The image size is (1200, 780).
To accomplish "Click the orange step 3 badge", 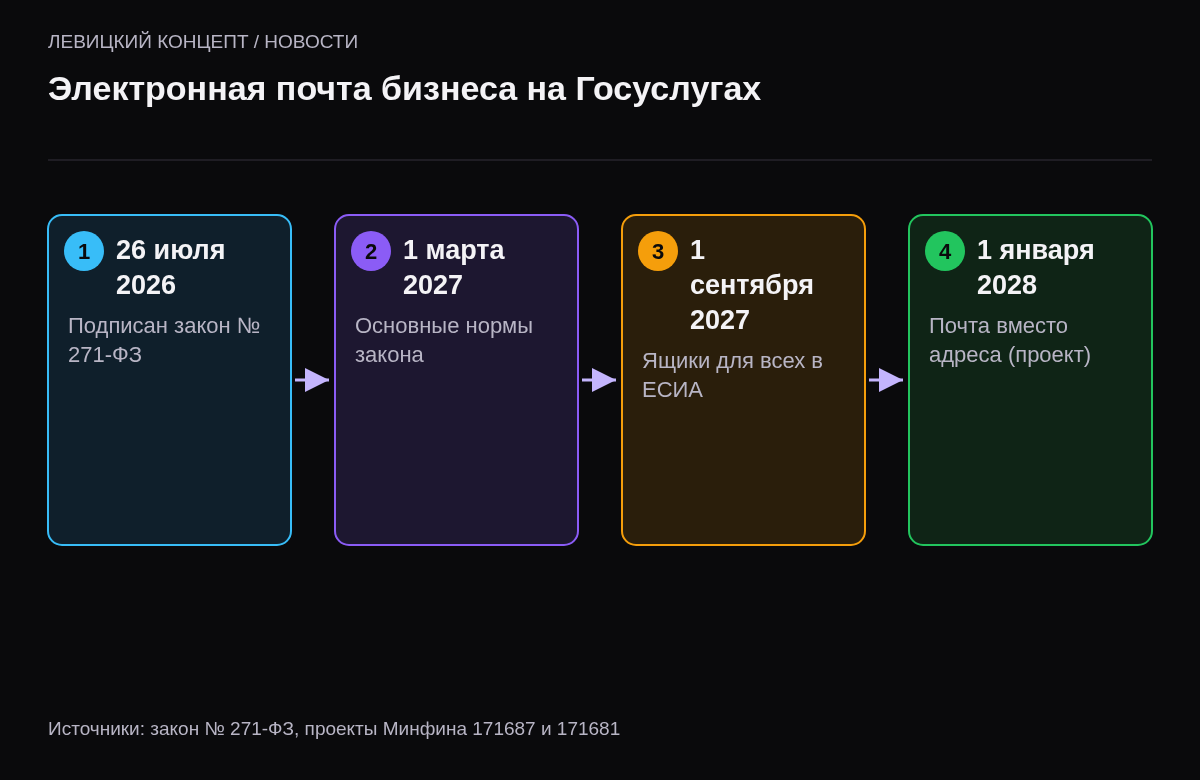I will click(658, 251).
